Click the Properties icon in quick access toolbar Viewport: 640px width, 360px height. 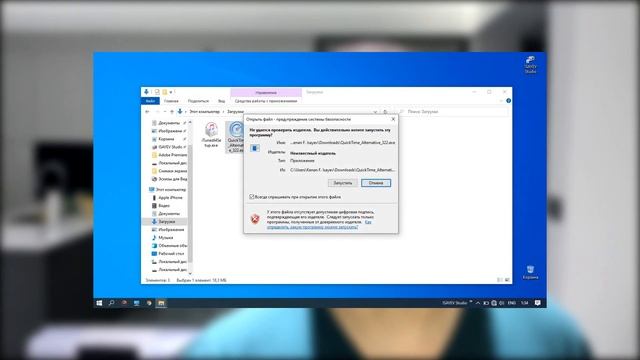[157, 92]
